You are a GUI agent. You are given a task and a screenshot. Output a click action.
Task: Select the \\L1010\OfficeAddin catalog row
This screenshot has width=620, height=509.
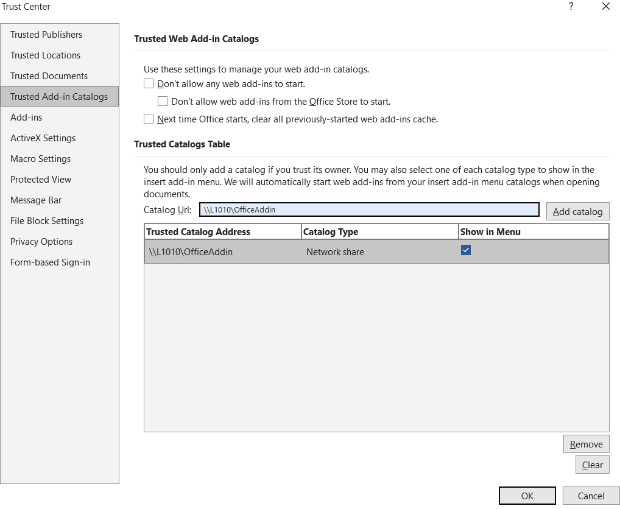(220, 252)
